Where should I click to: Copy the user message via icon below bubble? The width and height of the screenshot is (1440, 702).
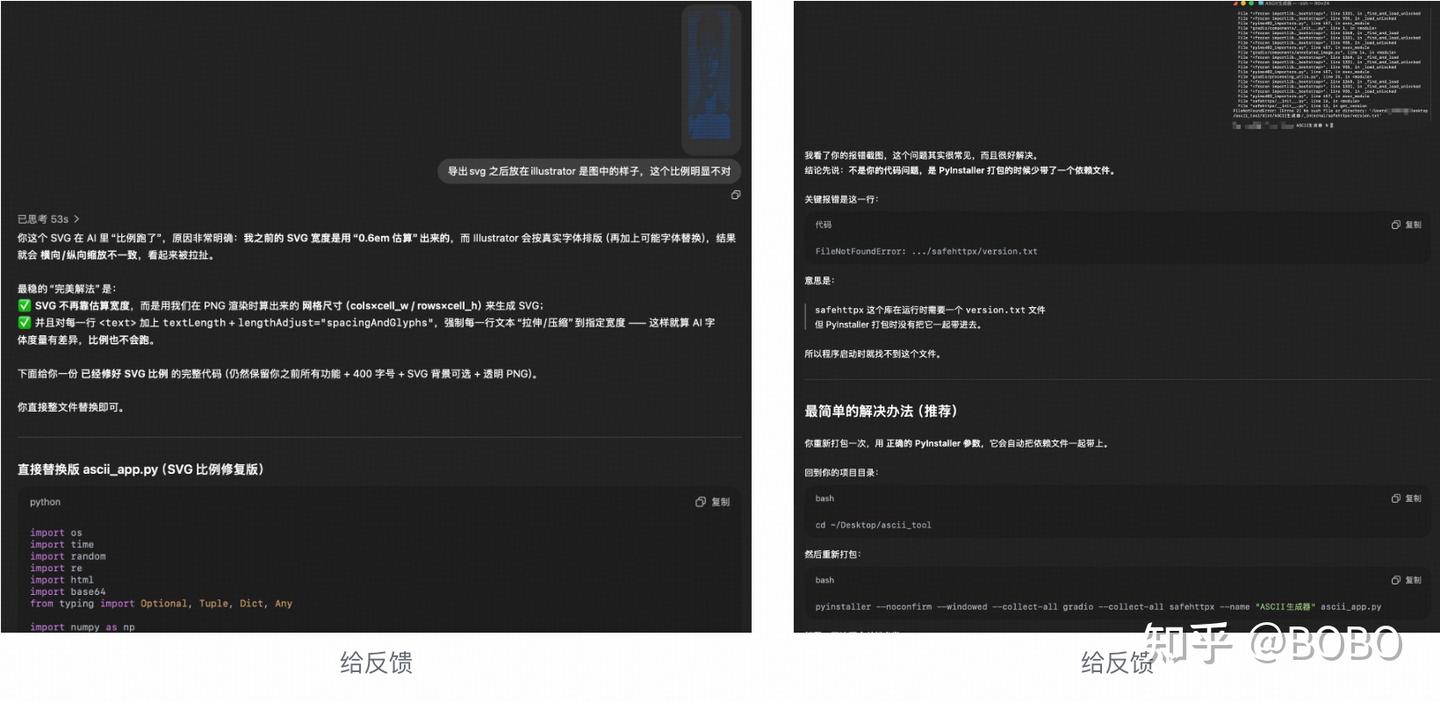click(735, 195)
